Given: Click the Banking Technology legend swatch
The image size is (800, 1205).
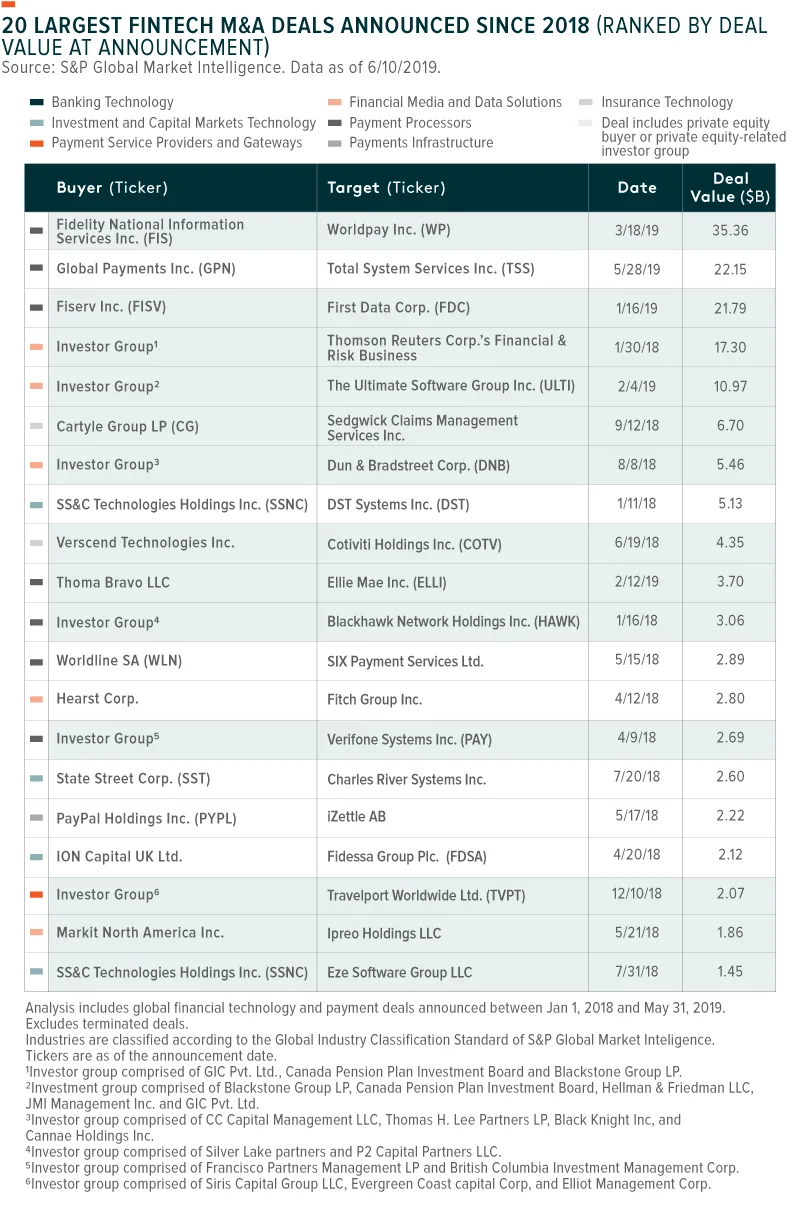Looking at the screenshot, I should (37, 102).
